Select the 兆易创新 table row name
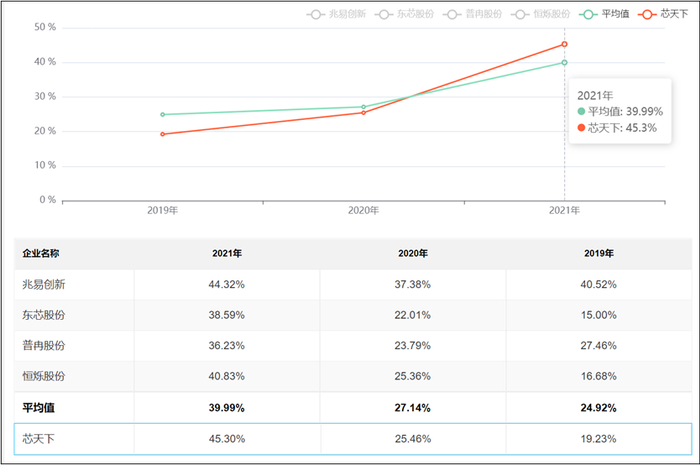 pyautogui.click(x=44, y=284)
